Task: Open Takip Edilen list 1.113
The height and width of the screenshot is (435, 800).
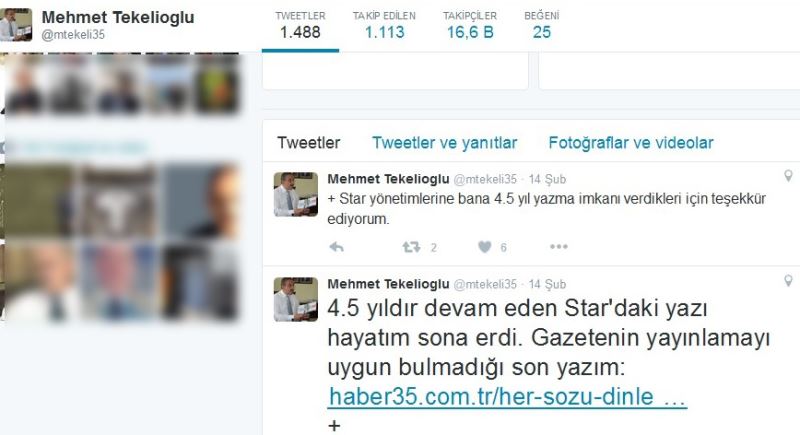Action: coord(384,25)
